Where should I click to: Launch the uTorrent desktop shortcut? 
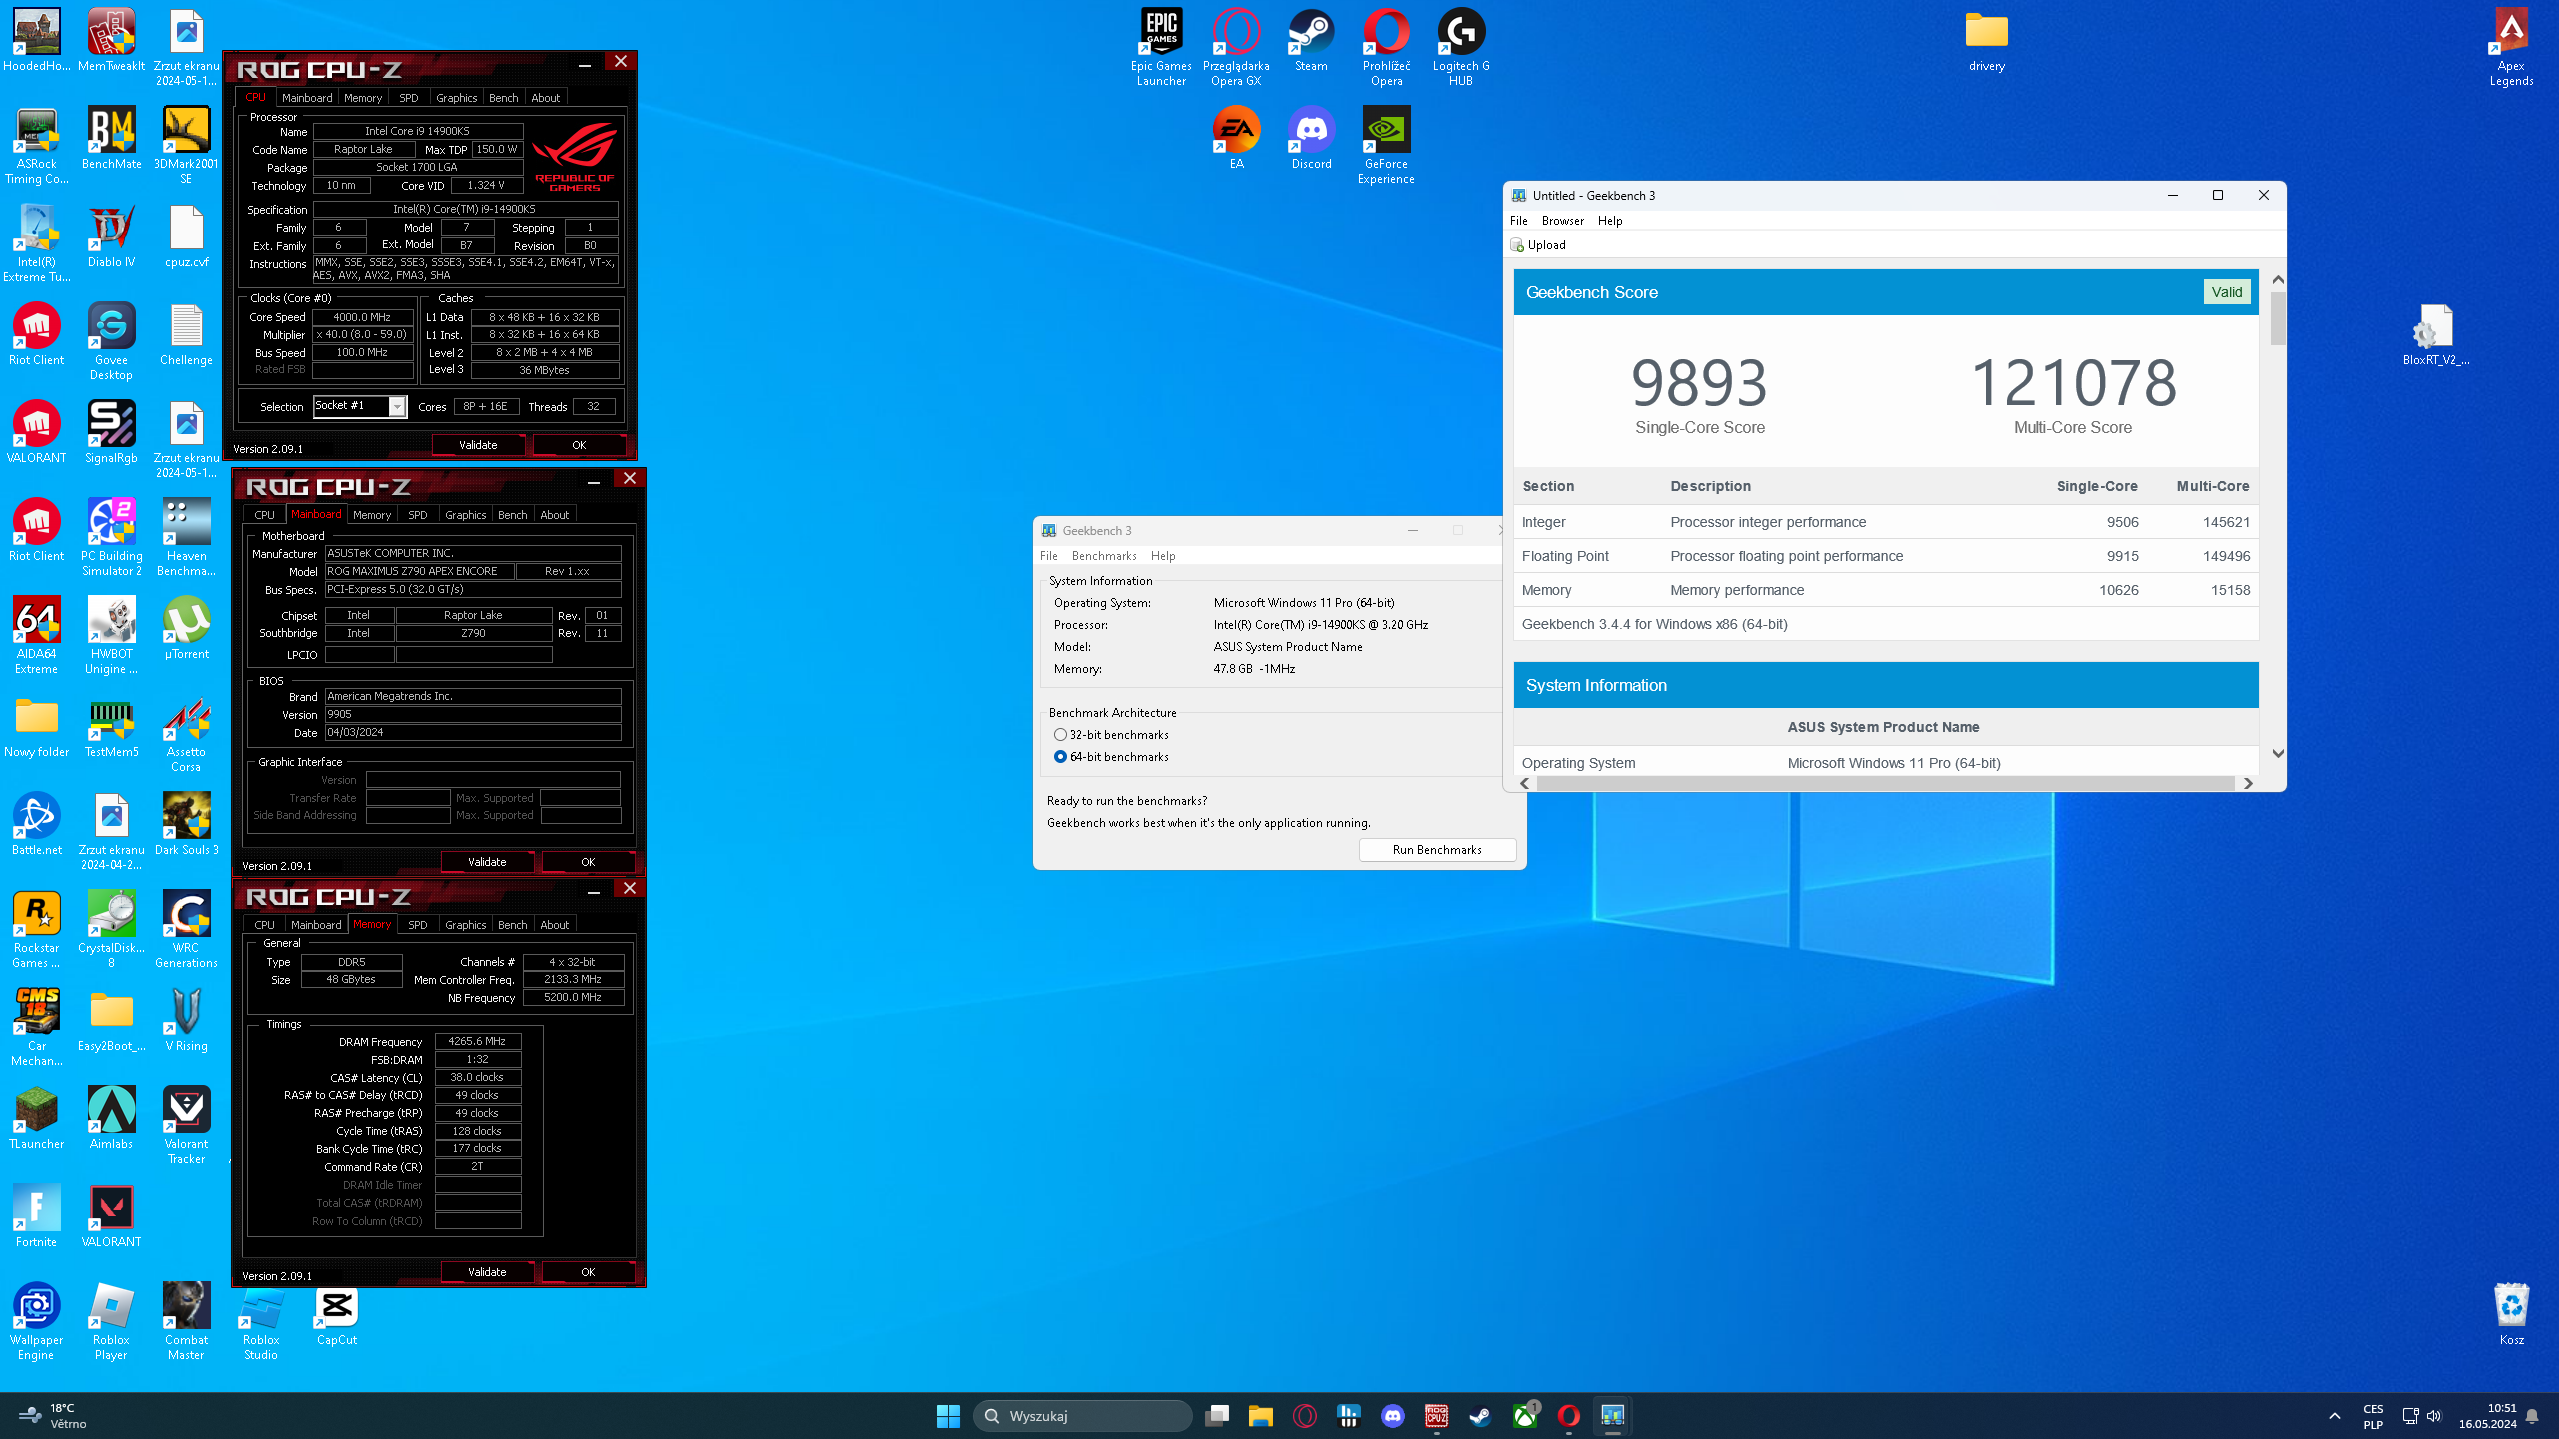click(x=186, y=628)
